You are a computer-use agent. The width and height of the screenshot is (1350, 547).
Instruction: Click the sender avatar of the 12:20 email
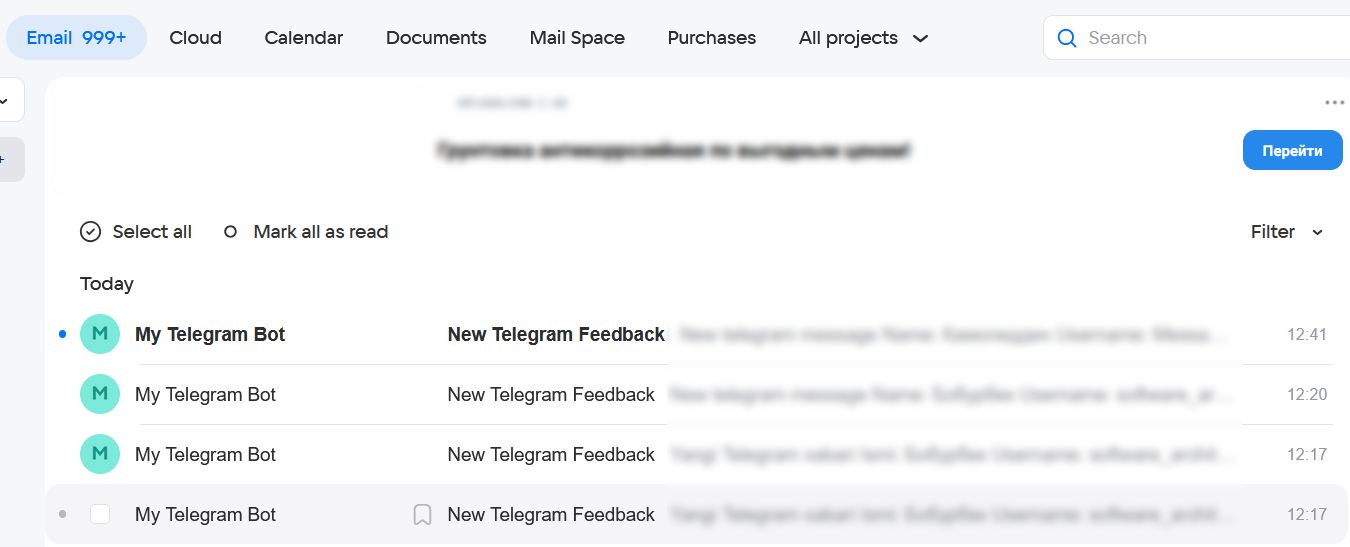coord(100,394)
